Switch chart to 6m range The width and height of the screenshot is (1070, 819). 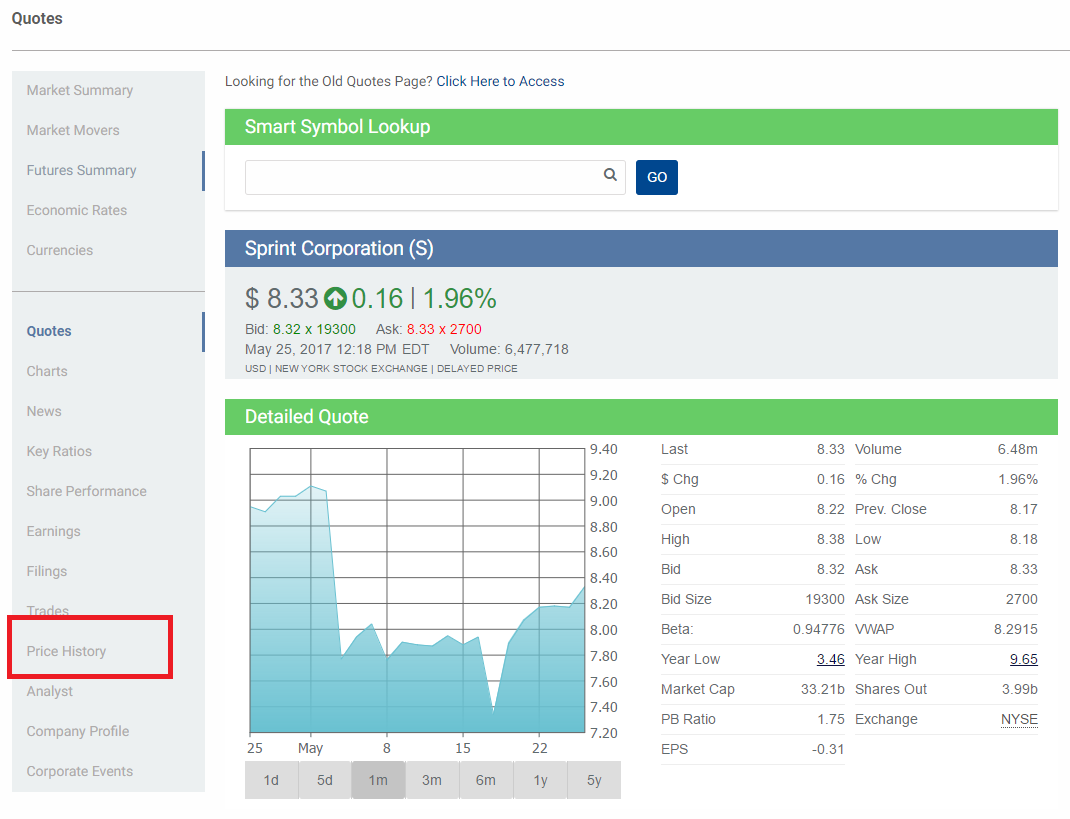click(x=486, y=780)
